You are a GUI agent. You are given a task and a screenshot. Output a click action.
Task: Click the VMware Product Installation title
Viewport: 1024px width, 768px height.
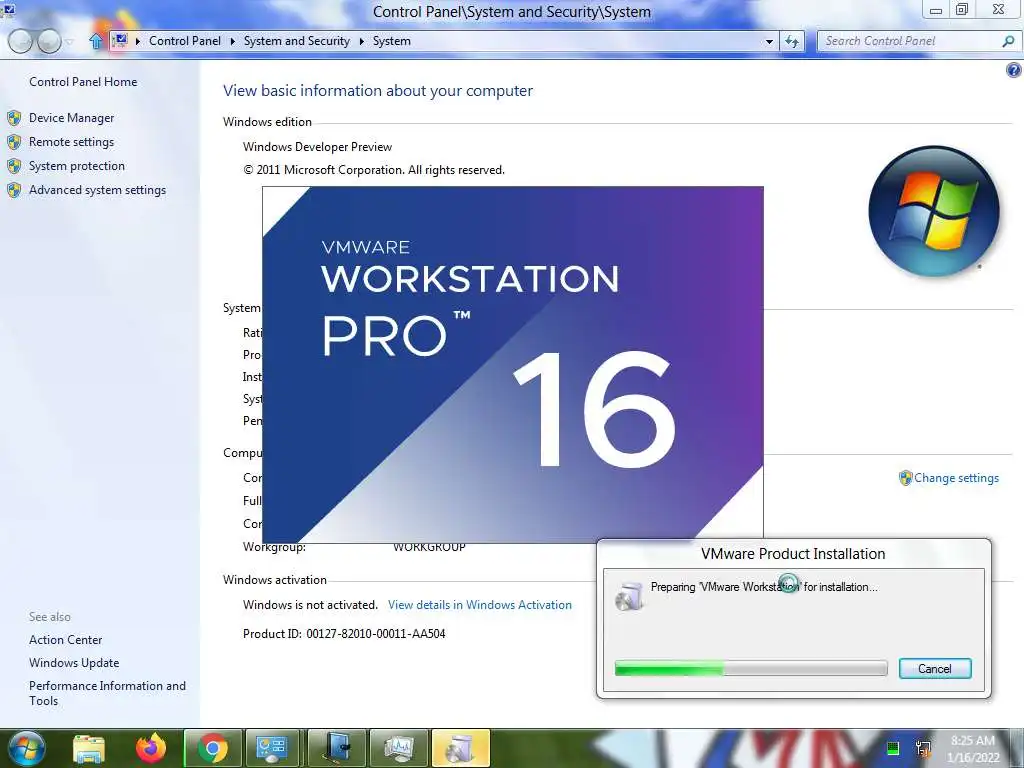(793, 554)
